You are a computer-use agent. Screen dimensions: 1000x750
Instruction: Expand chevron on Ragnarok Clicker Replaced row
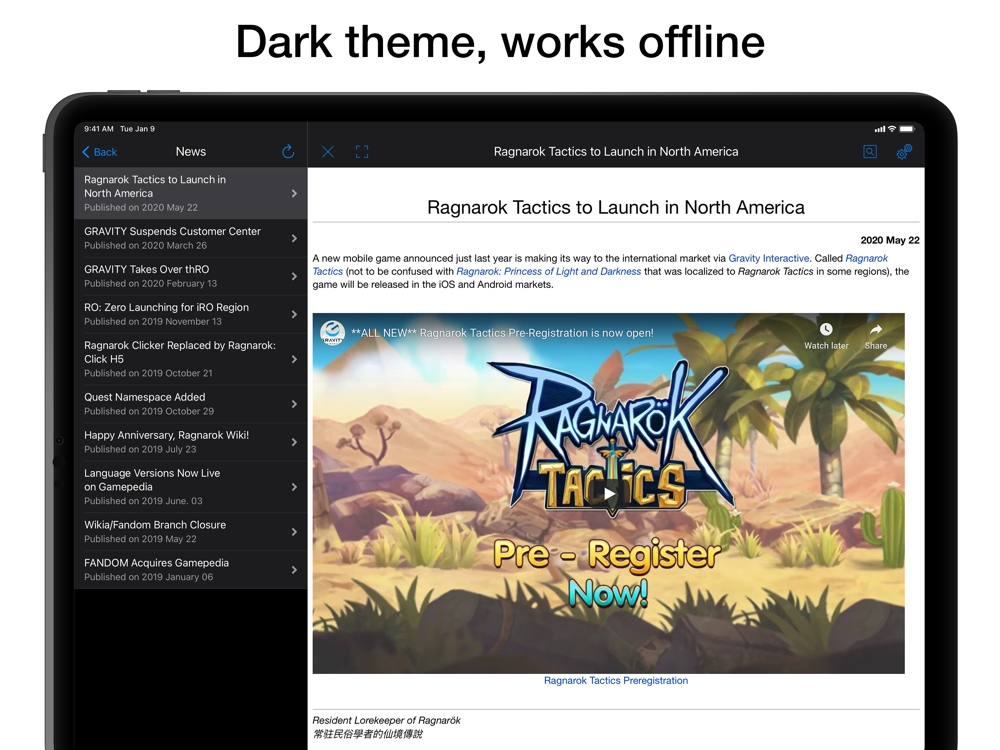[x=294, y=359]
